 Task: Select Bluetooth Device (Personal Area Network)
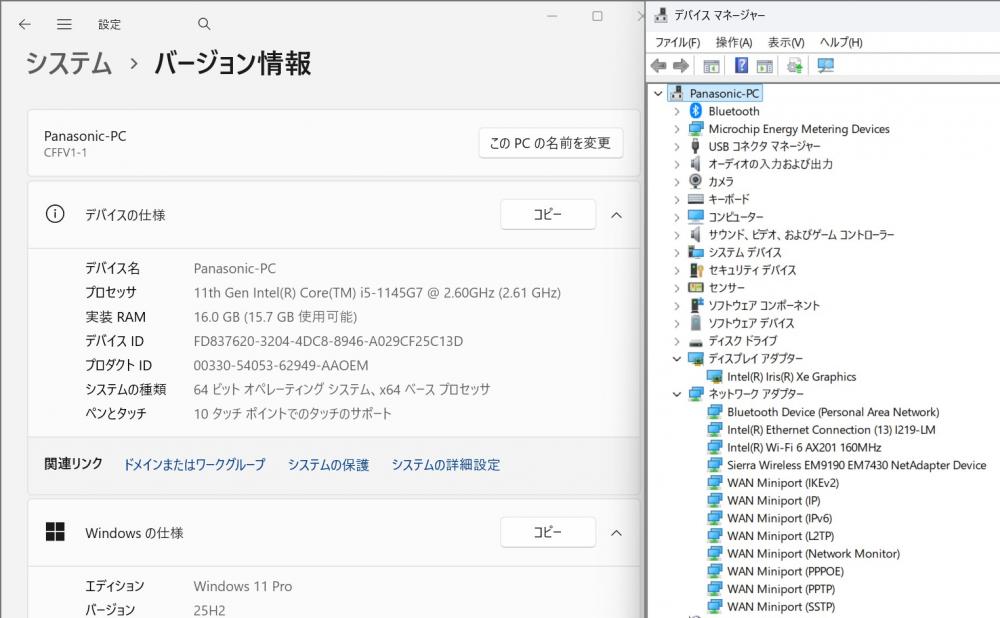[x=833, y=412]
